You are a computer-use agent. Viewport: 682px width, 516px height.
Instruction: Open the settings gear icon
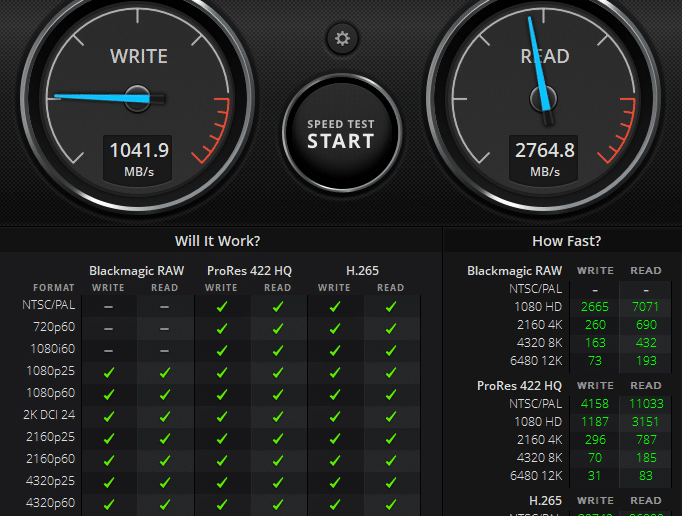point(342,38)
